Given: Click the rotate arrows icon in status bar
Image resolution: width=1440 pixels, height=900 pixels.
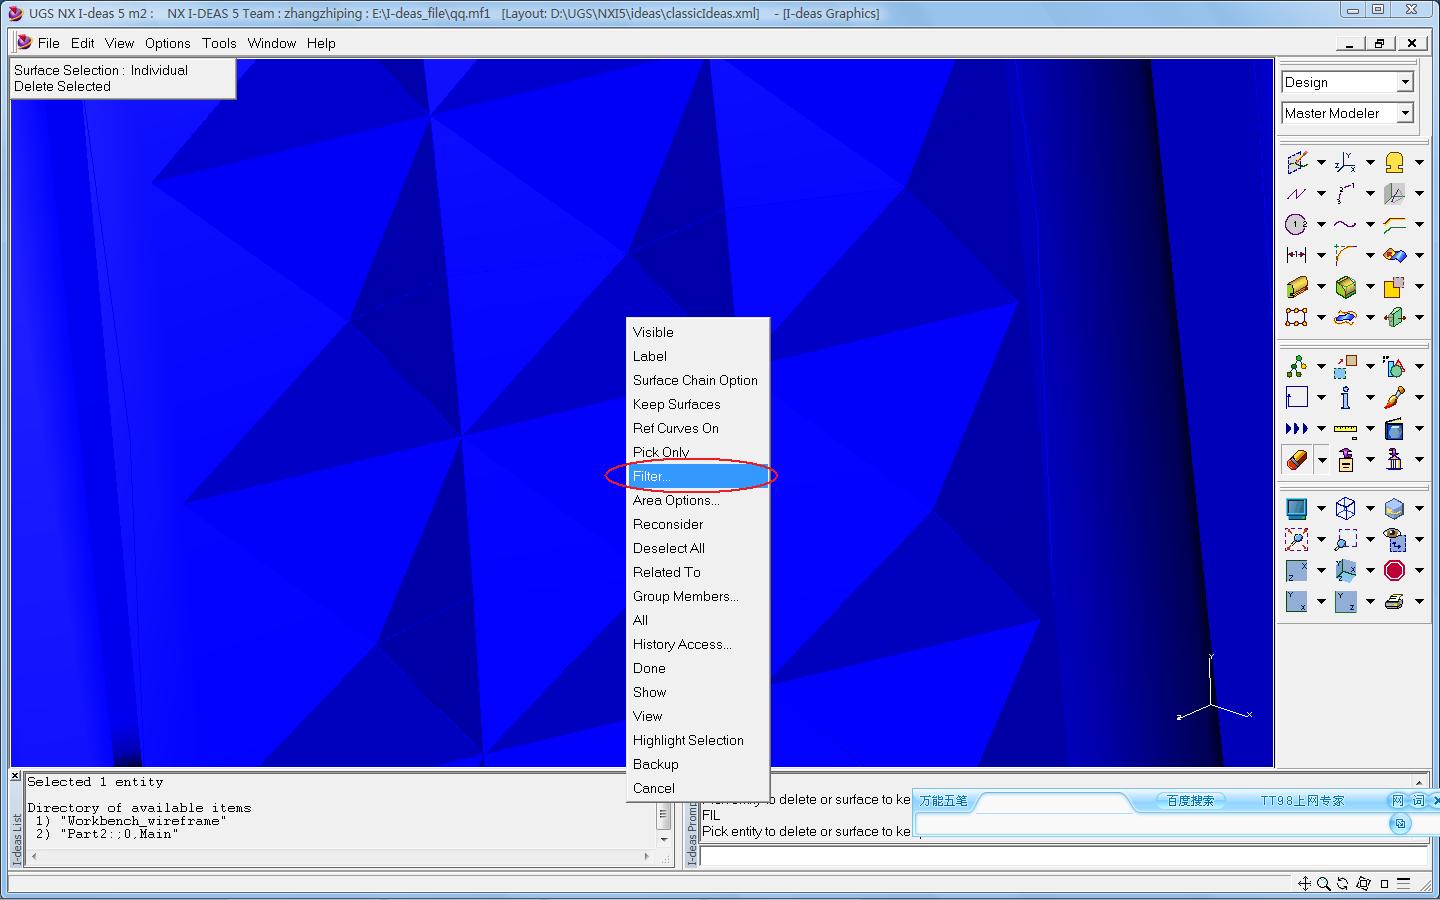Looking at the screenshot, I should (x=1343, y=884).
